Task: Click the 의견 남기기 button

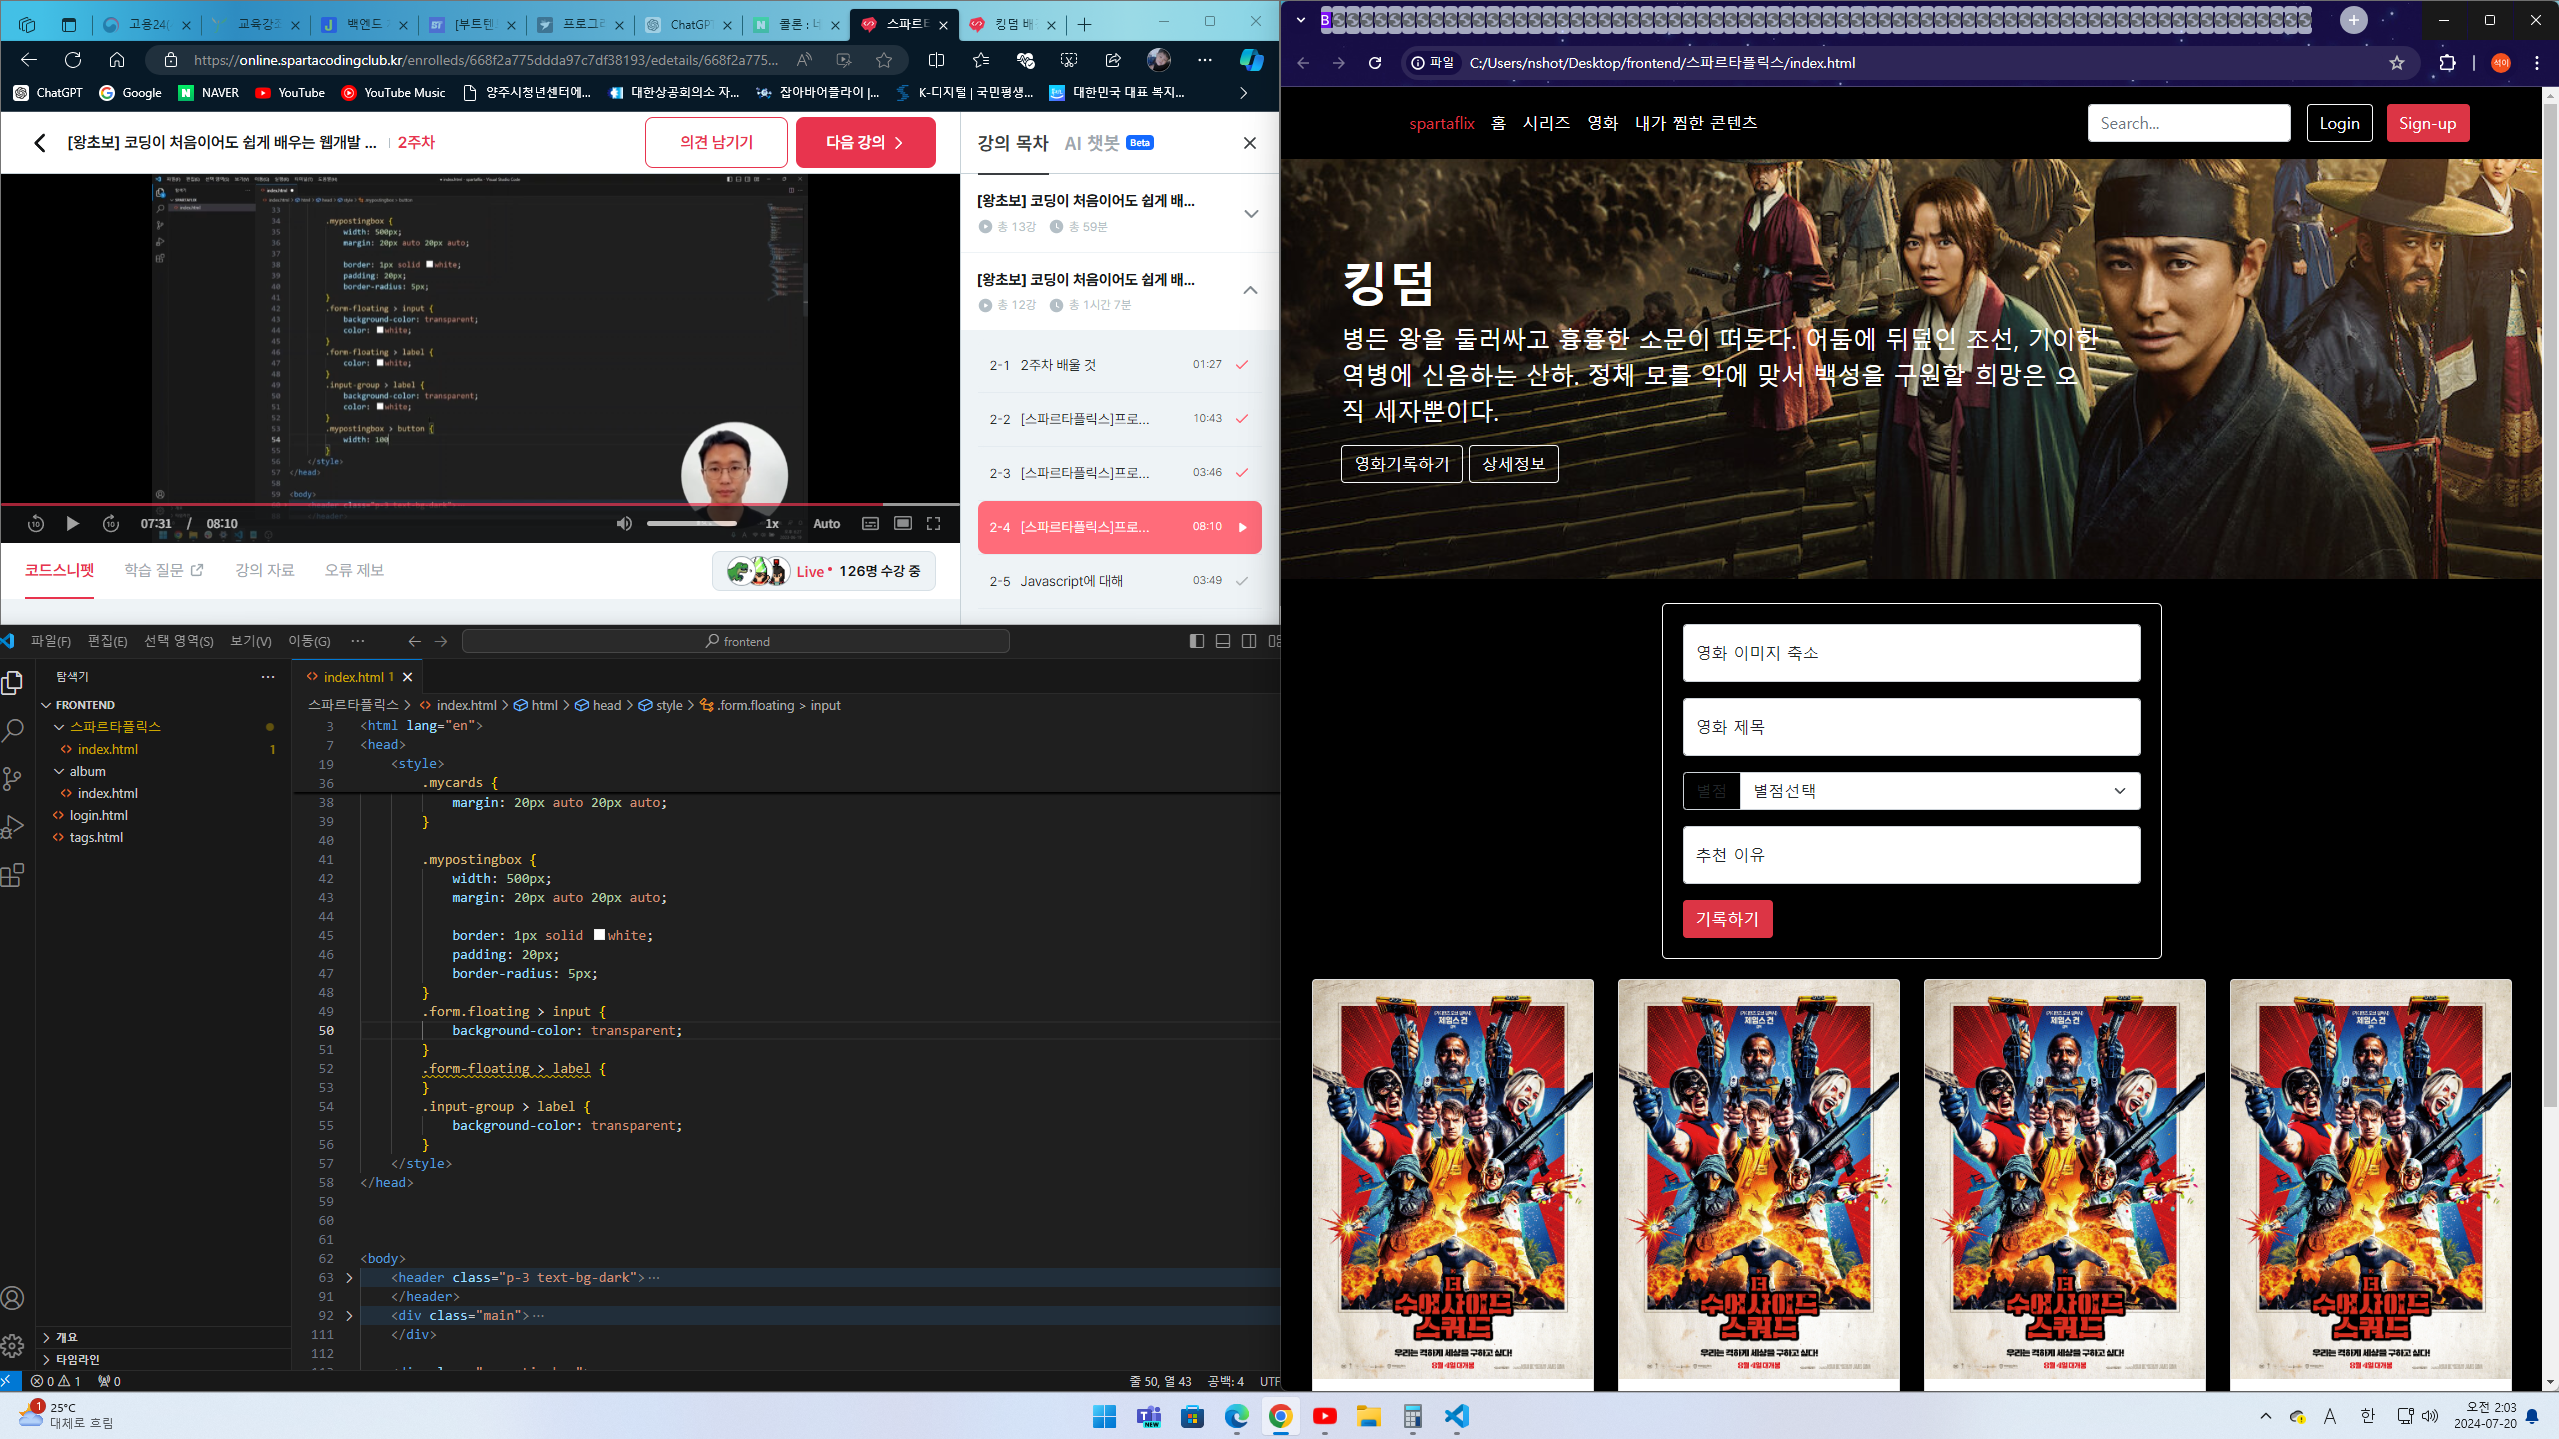Action: [x=716, y=142]
